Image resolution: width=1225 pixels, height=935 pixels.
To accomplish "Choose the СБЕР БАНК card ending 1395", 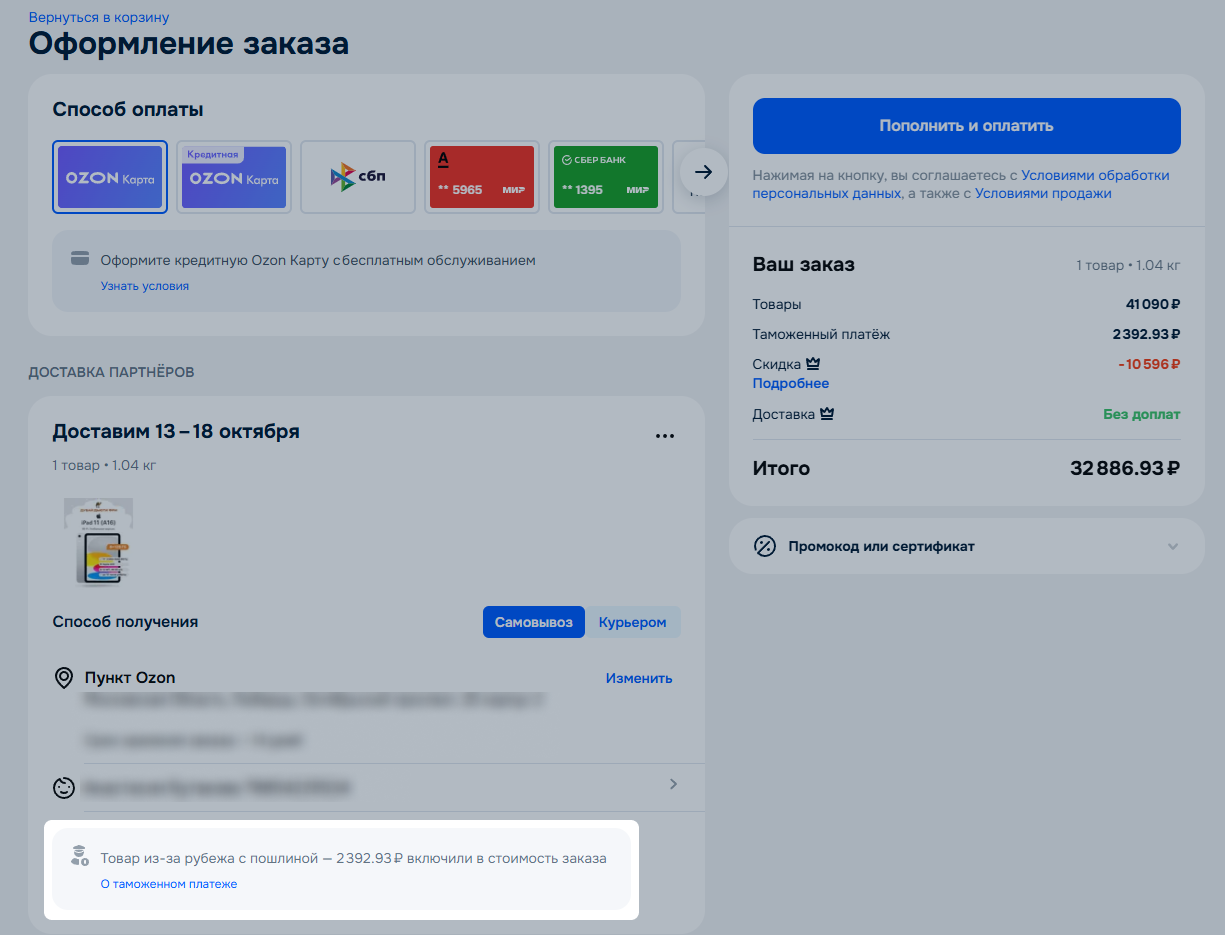I will click(x=605, y=177).
